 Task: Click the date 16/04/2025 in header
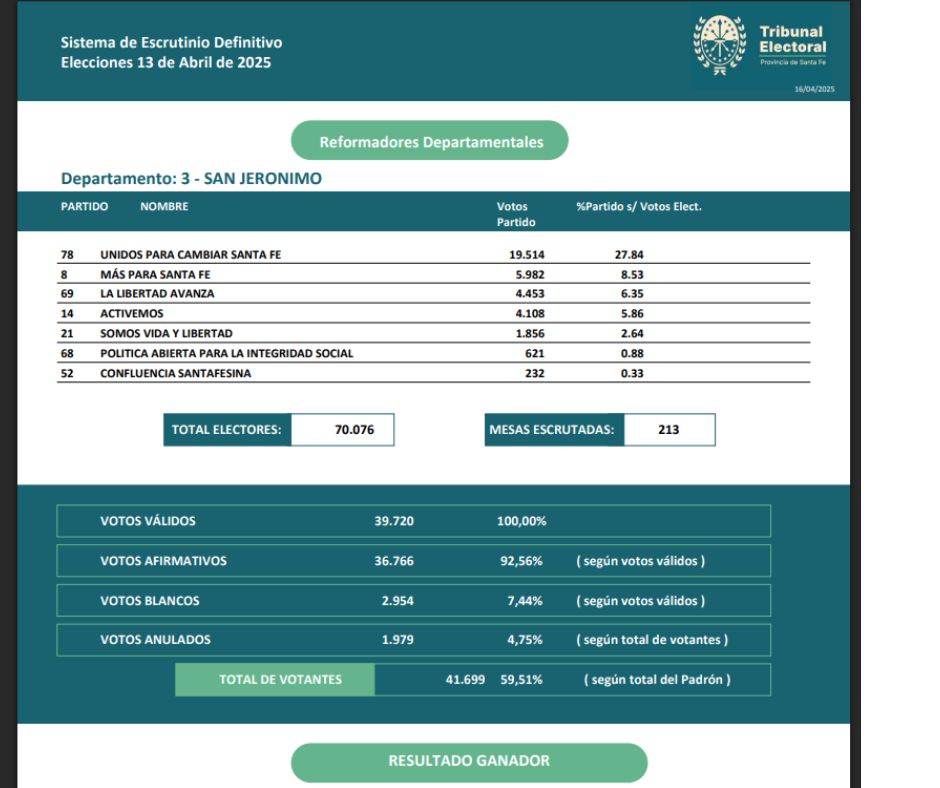pos(813,89)
